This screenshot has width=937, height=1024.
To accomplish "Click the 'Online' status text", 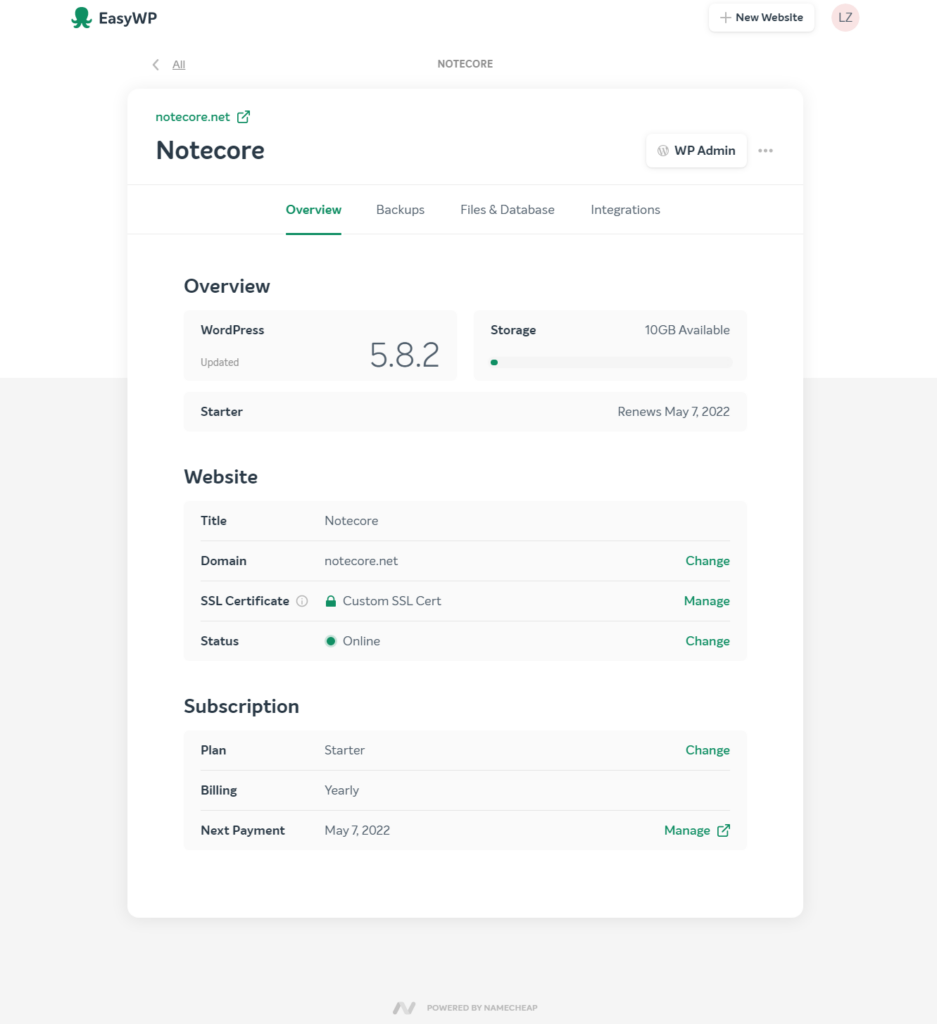I will pyautogui.click(x=361, y=641).
